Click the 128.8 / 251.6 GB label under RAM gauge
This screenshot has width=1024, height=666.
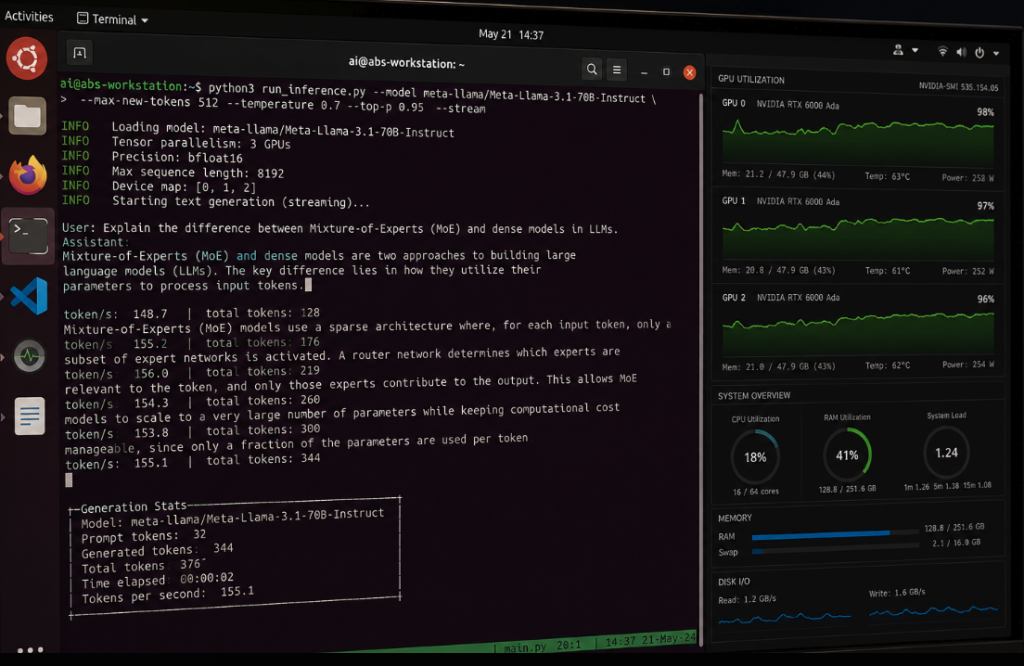click(847, 489)
